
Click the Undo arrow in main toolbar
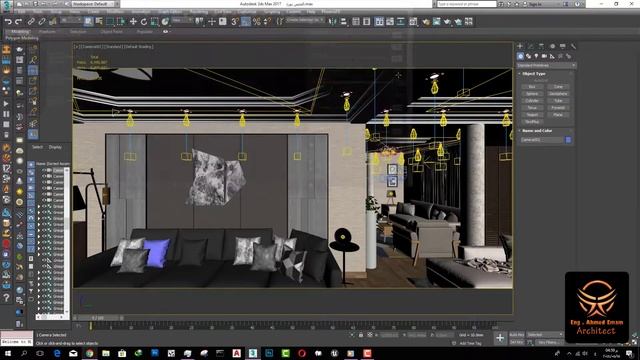coord(8,22)
